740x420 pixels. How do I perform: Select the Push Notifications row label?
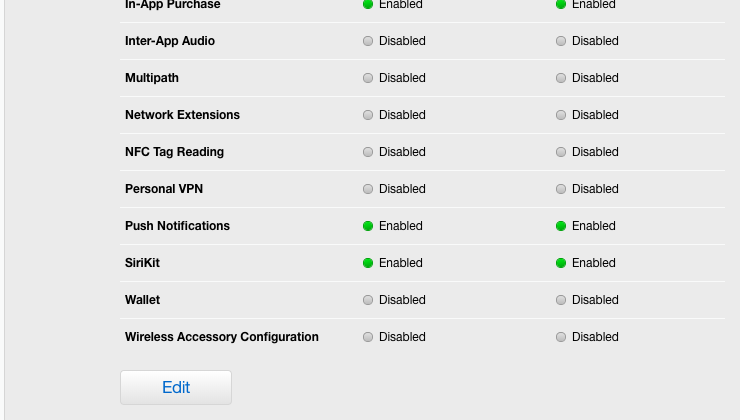(x=177, y=226)
